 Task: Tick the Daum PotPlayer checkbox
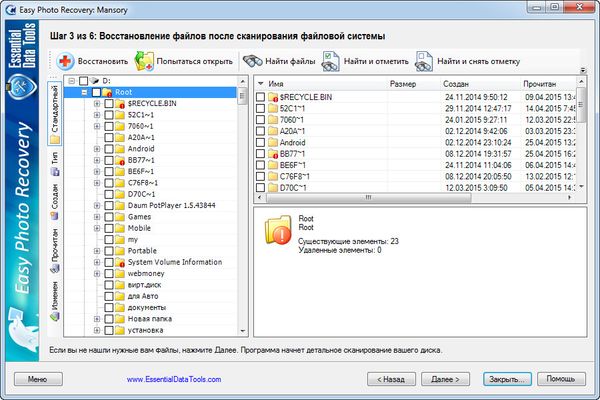click(x=109, y=205)
